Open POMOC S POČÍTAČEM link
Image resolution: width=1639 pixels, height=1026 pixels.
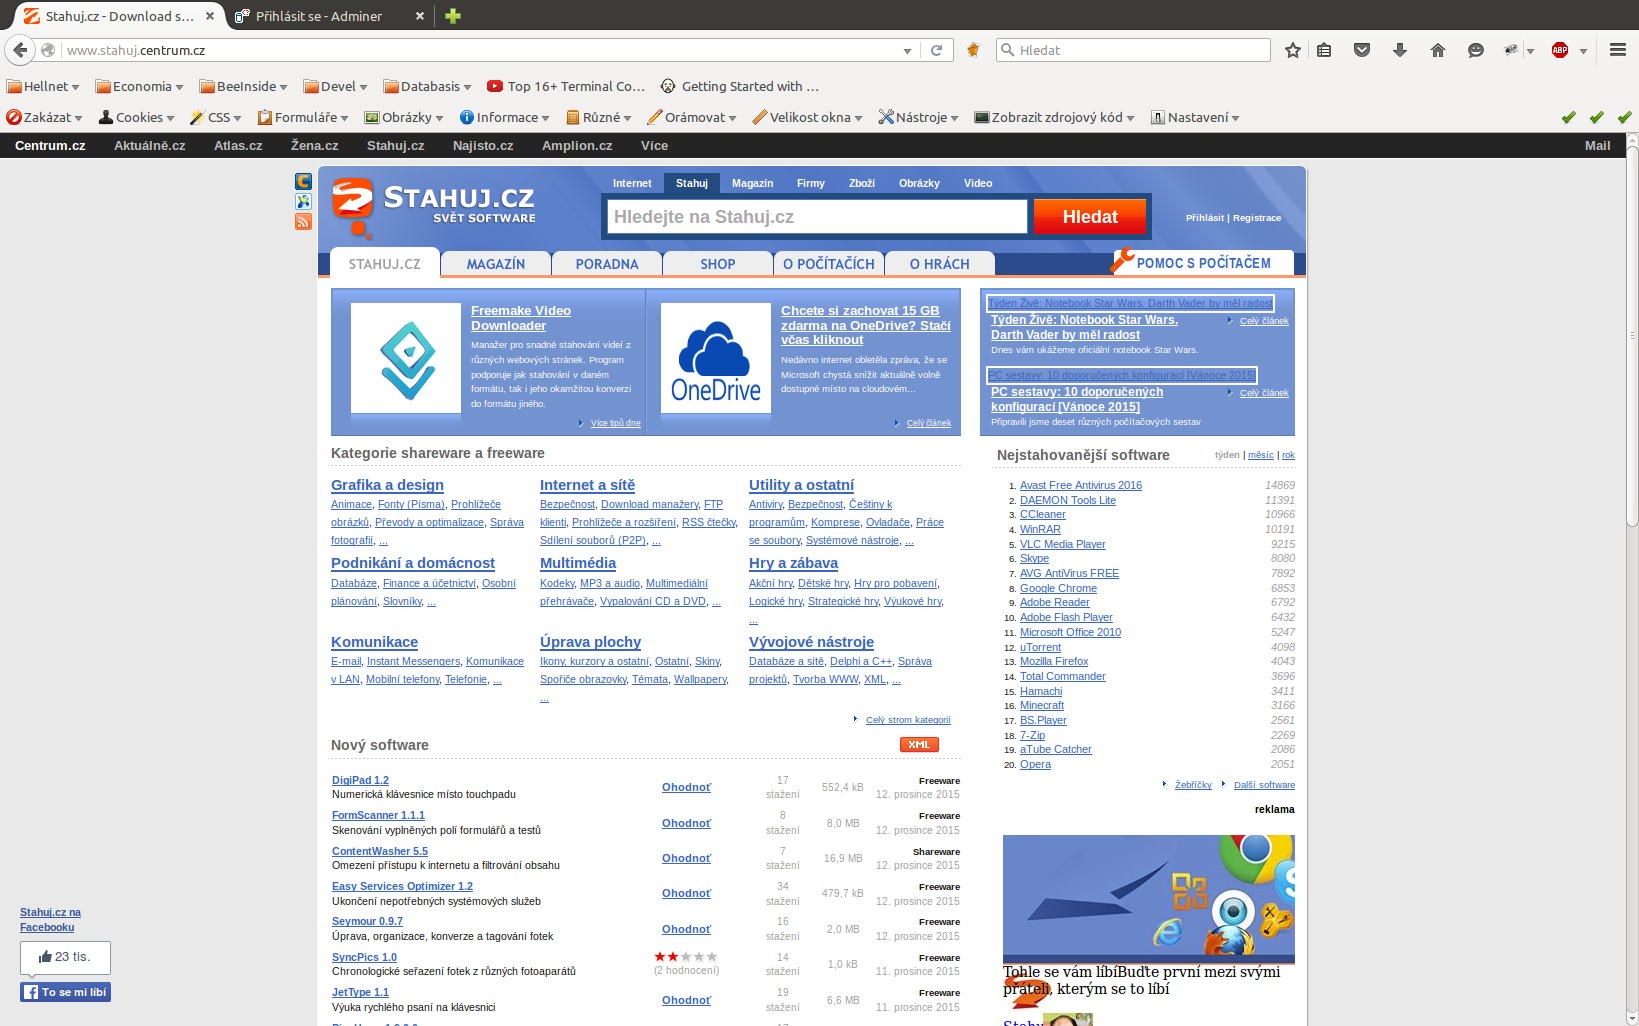1204,263
